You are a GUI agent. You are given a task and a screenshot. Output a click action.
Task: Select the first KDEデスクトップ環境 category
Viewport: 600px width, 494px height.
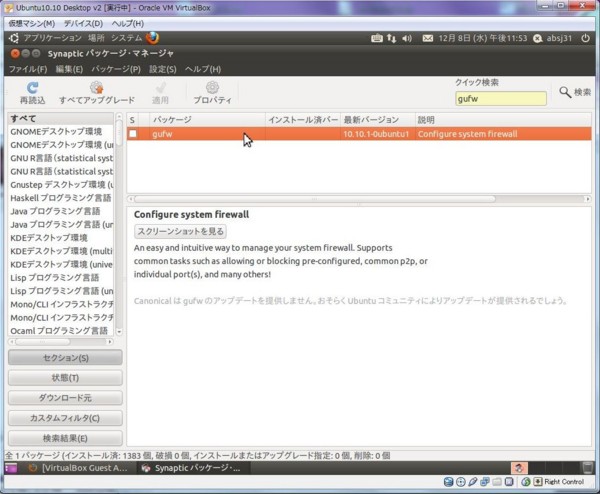(61, 238)
